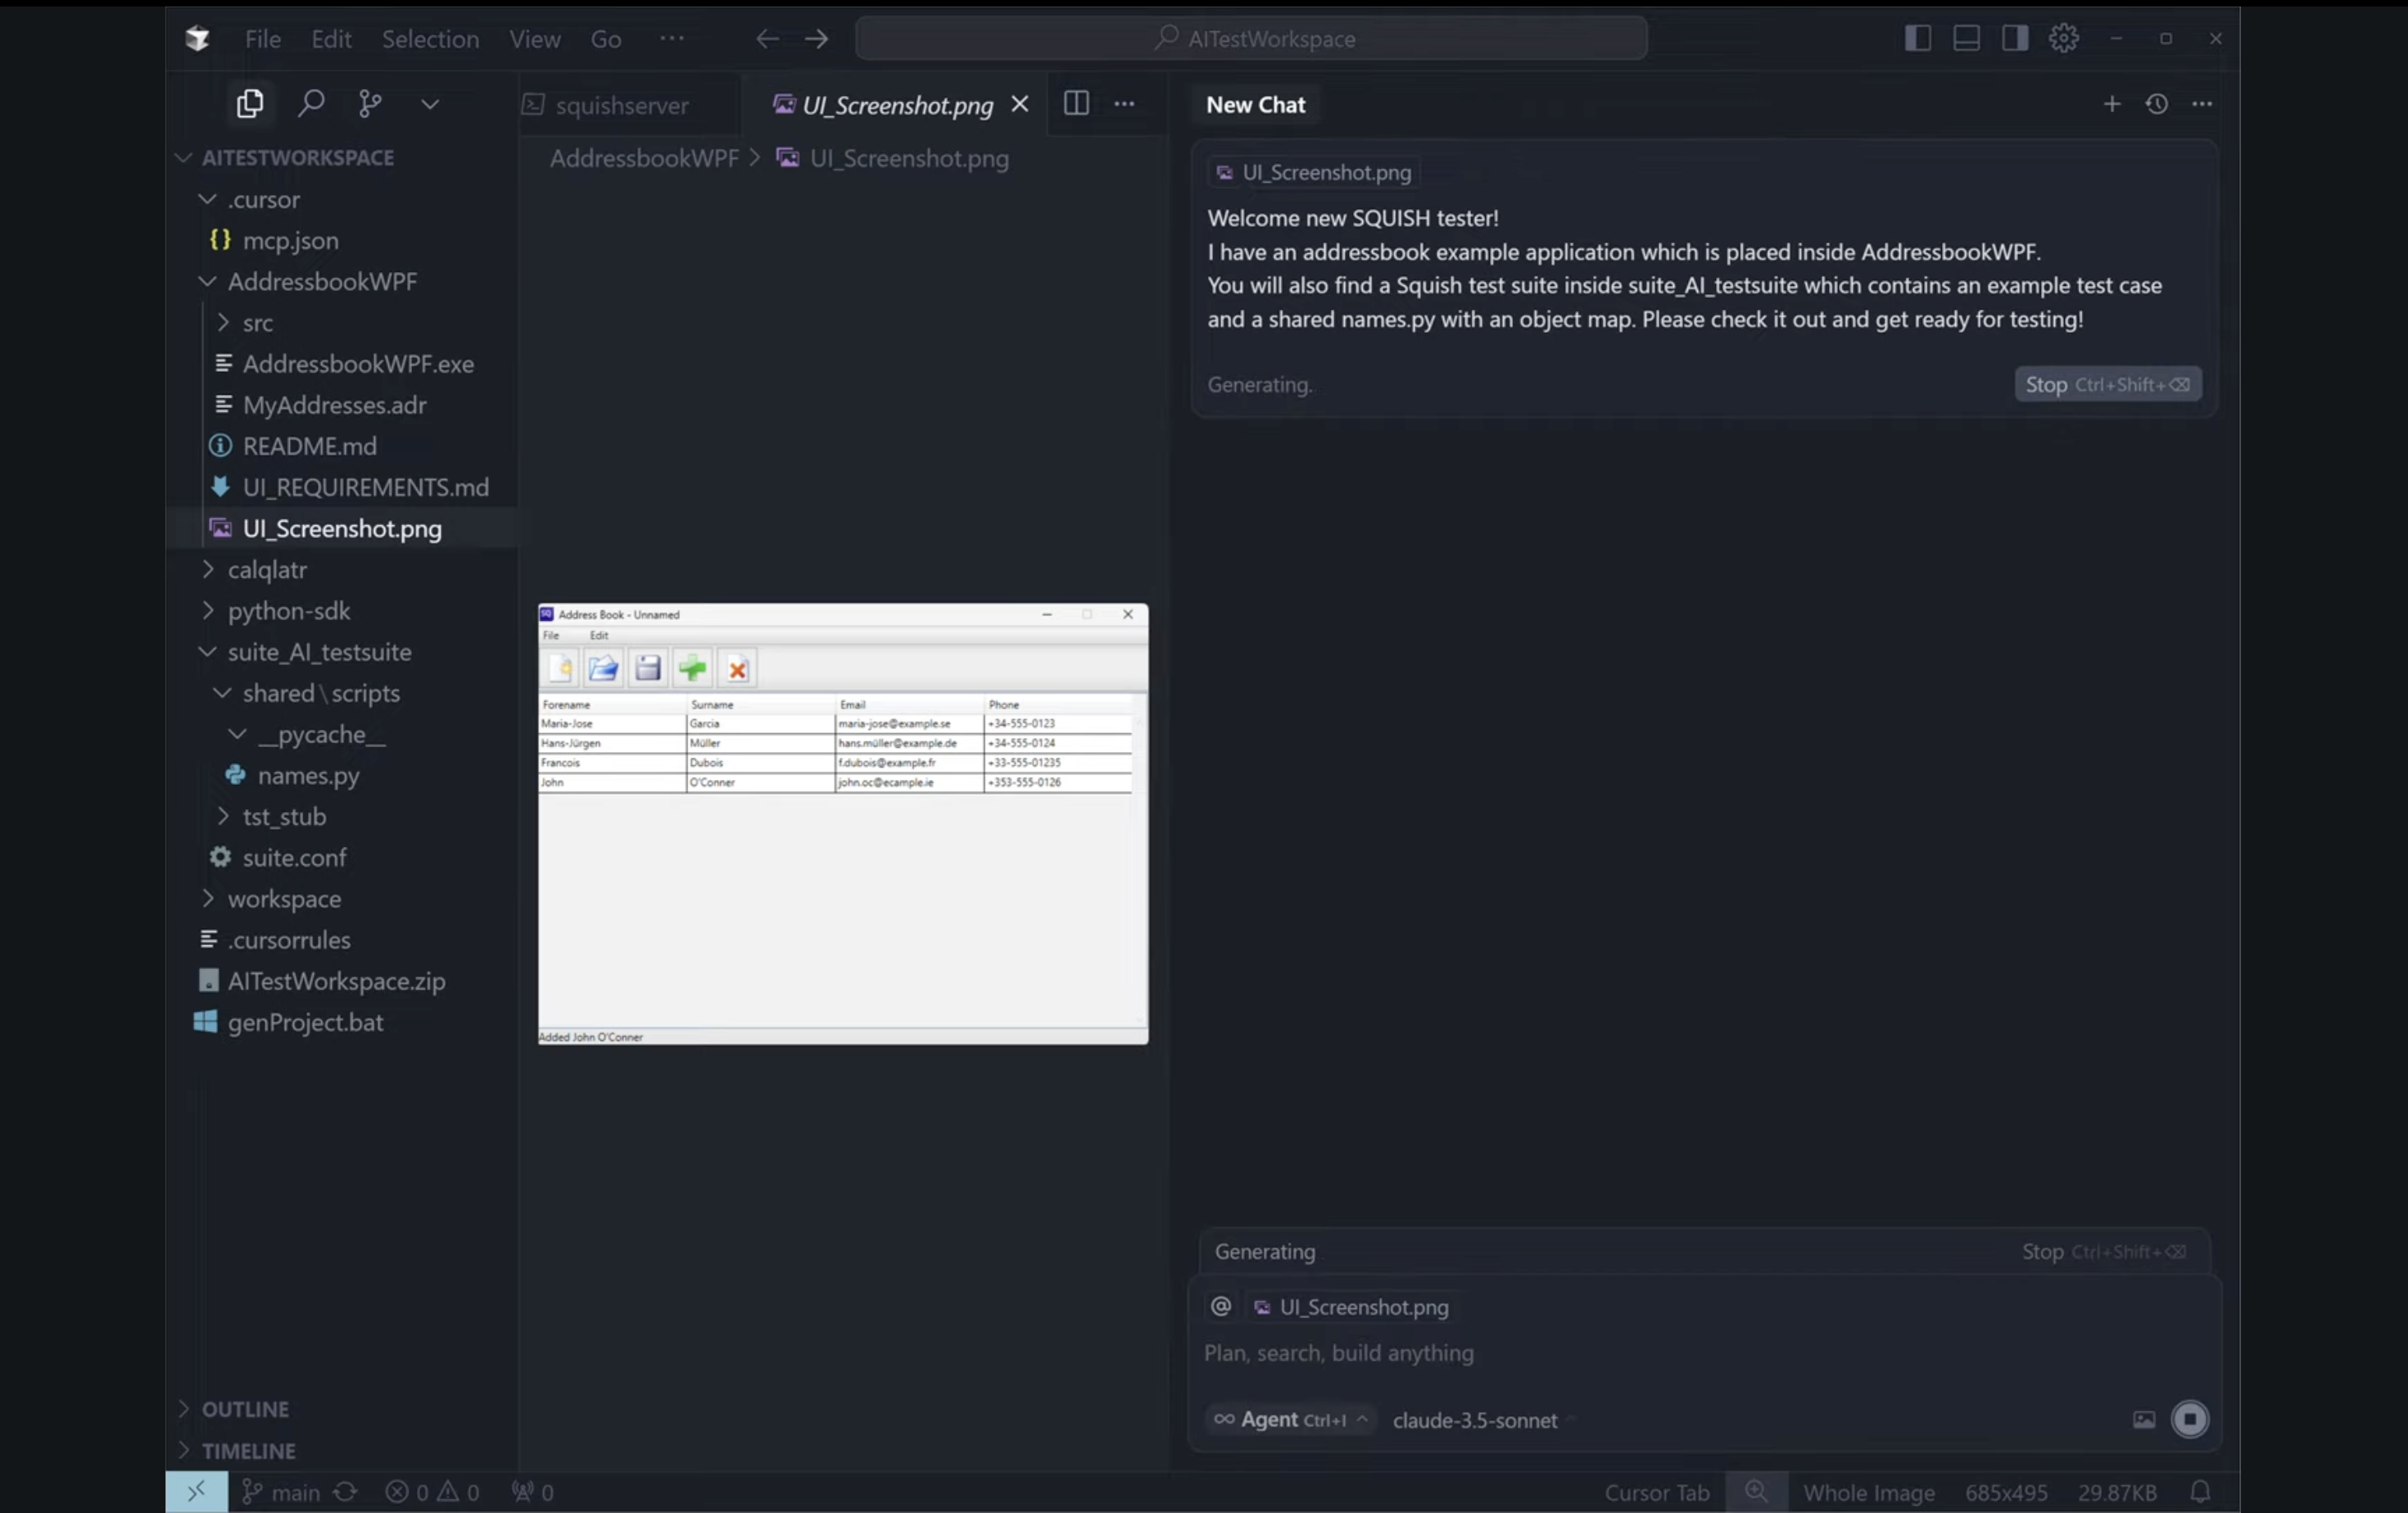The image size is (2408, 1513).
Task: Open notifications via the status bar bell
Action: coord(2200,1492)
